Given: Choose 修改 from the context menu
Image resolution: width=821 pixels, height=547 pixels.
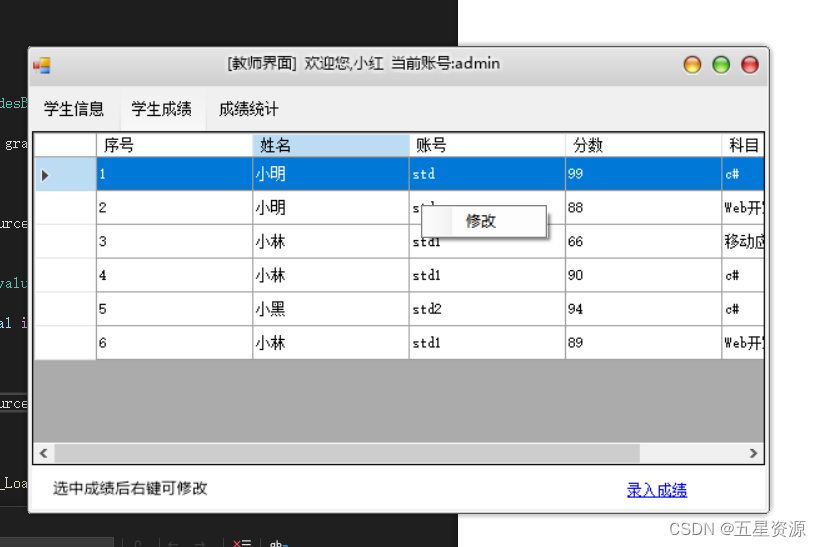Looking at the screenshot, I should pos(484,221).
